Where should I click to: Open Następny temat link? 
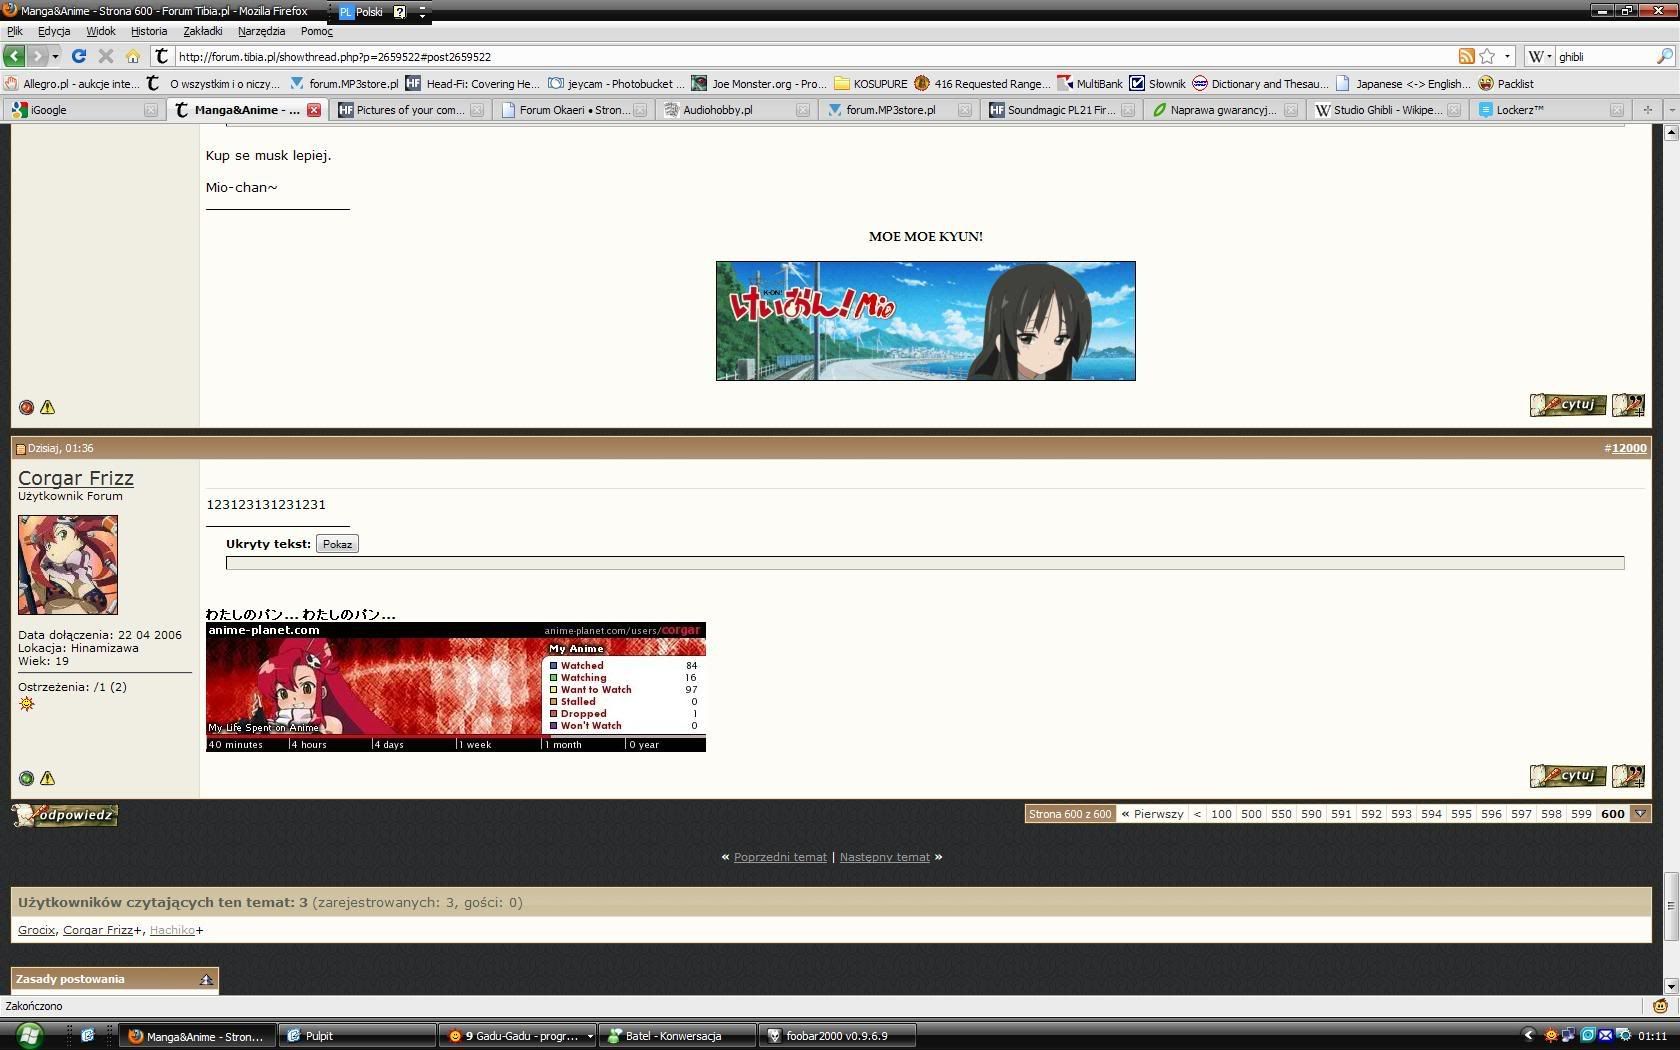click(x=885, y=857)
